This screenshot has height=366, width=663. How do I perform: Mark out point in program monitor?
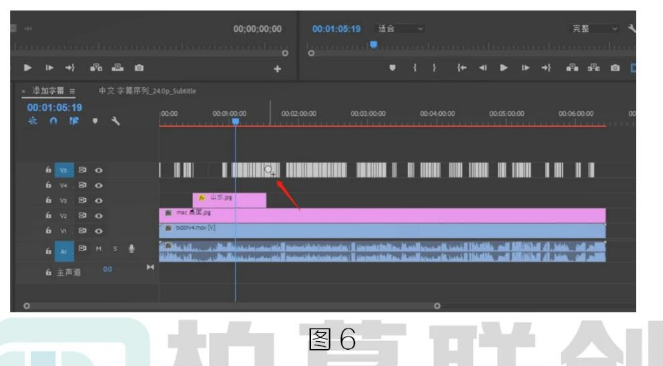pyautogui.click(x=434, y=68)
